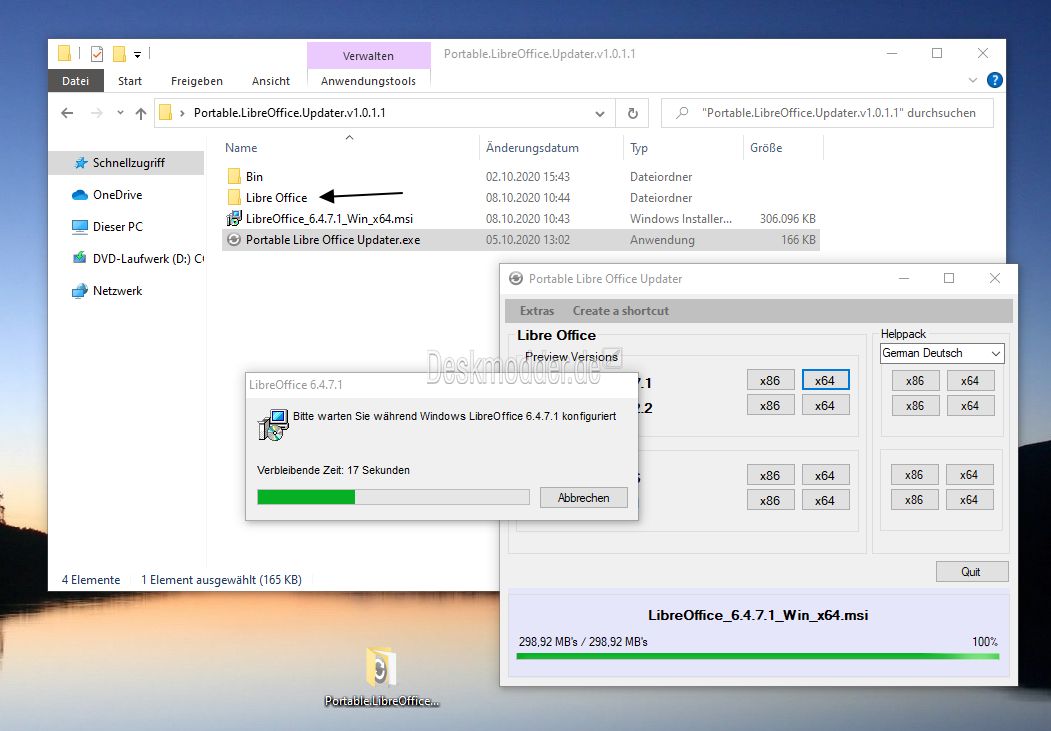The height and width of the screenshot is (731, 1051).
Task: Click the 306.096 KB size value
Action: click(x=788, y=218)
